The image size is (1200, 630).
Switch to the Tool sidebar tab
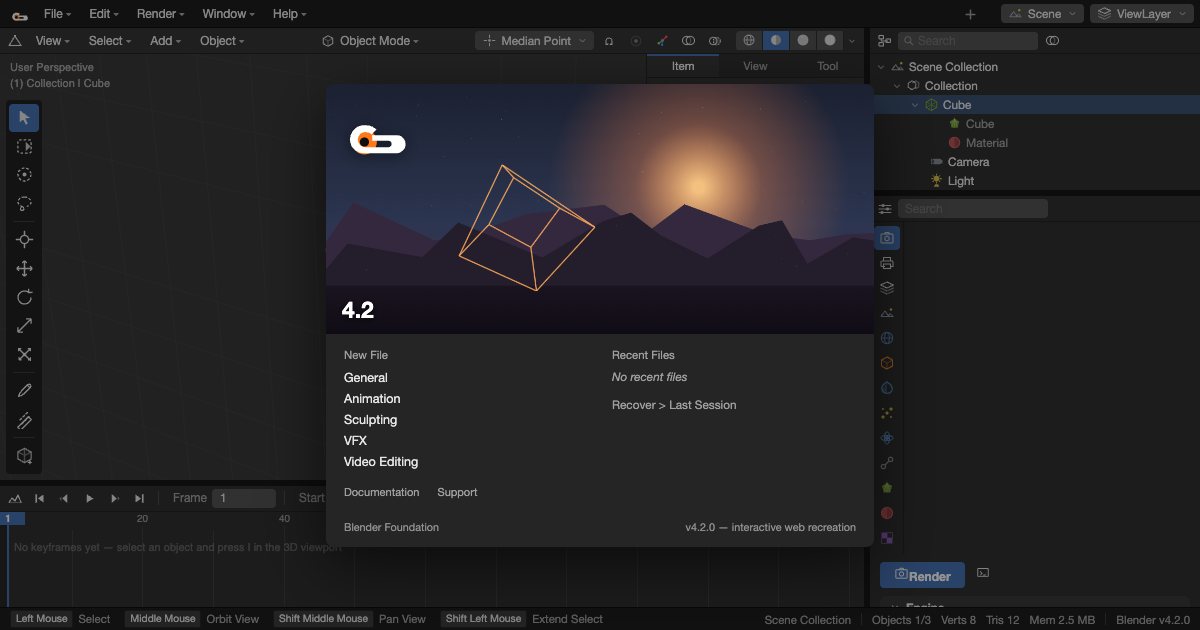[828, 66]
